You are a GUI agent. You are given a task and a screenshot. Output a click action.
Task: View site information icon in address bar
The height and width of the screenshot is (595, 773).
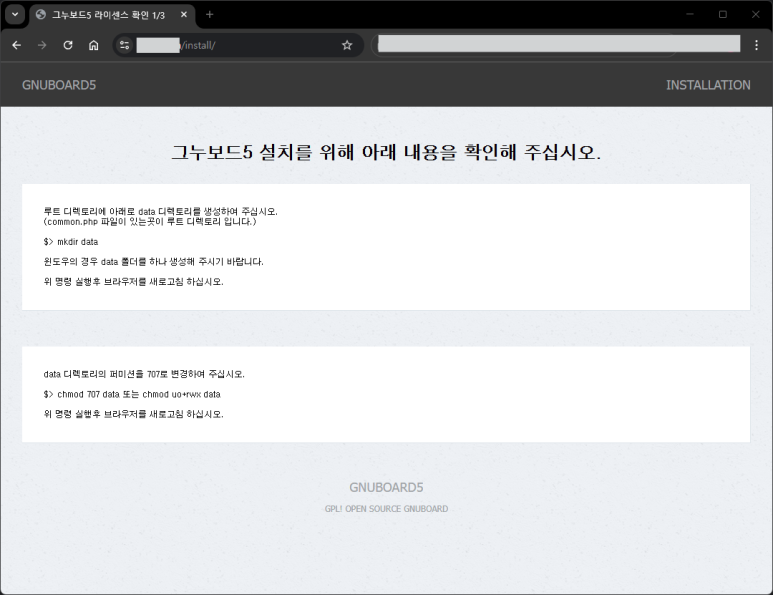tap(124, 45)
